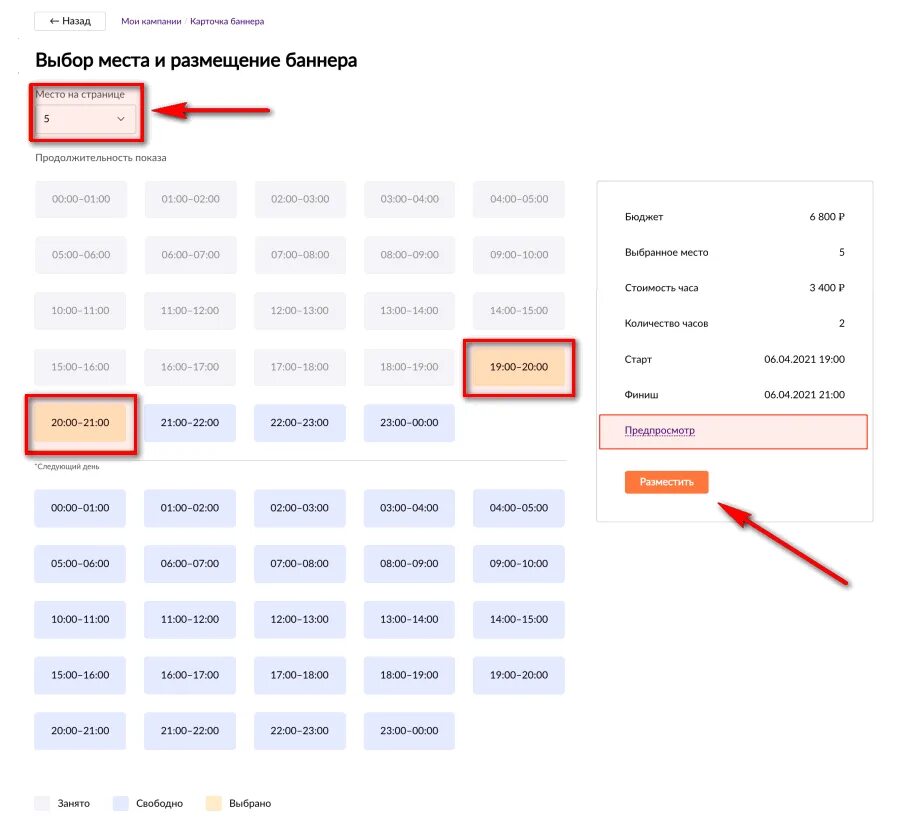Select next day's 16:00–17:00 slot
This screenshot has width=900, height=820.
point(190,675)
